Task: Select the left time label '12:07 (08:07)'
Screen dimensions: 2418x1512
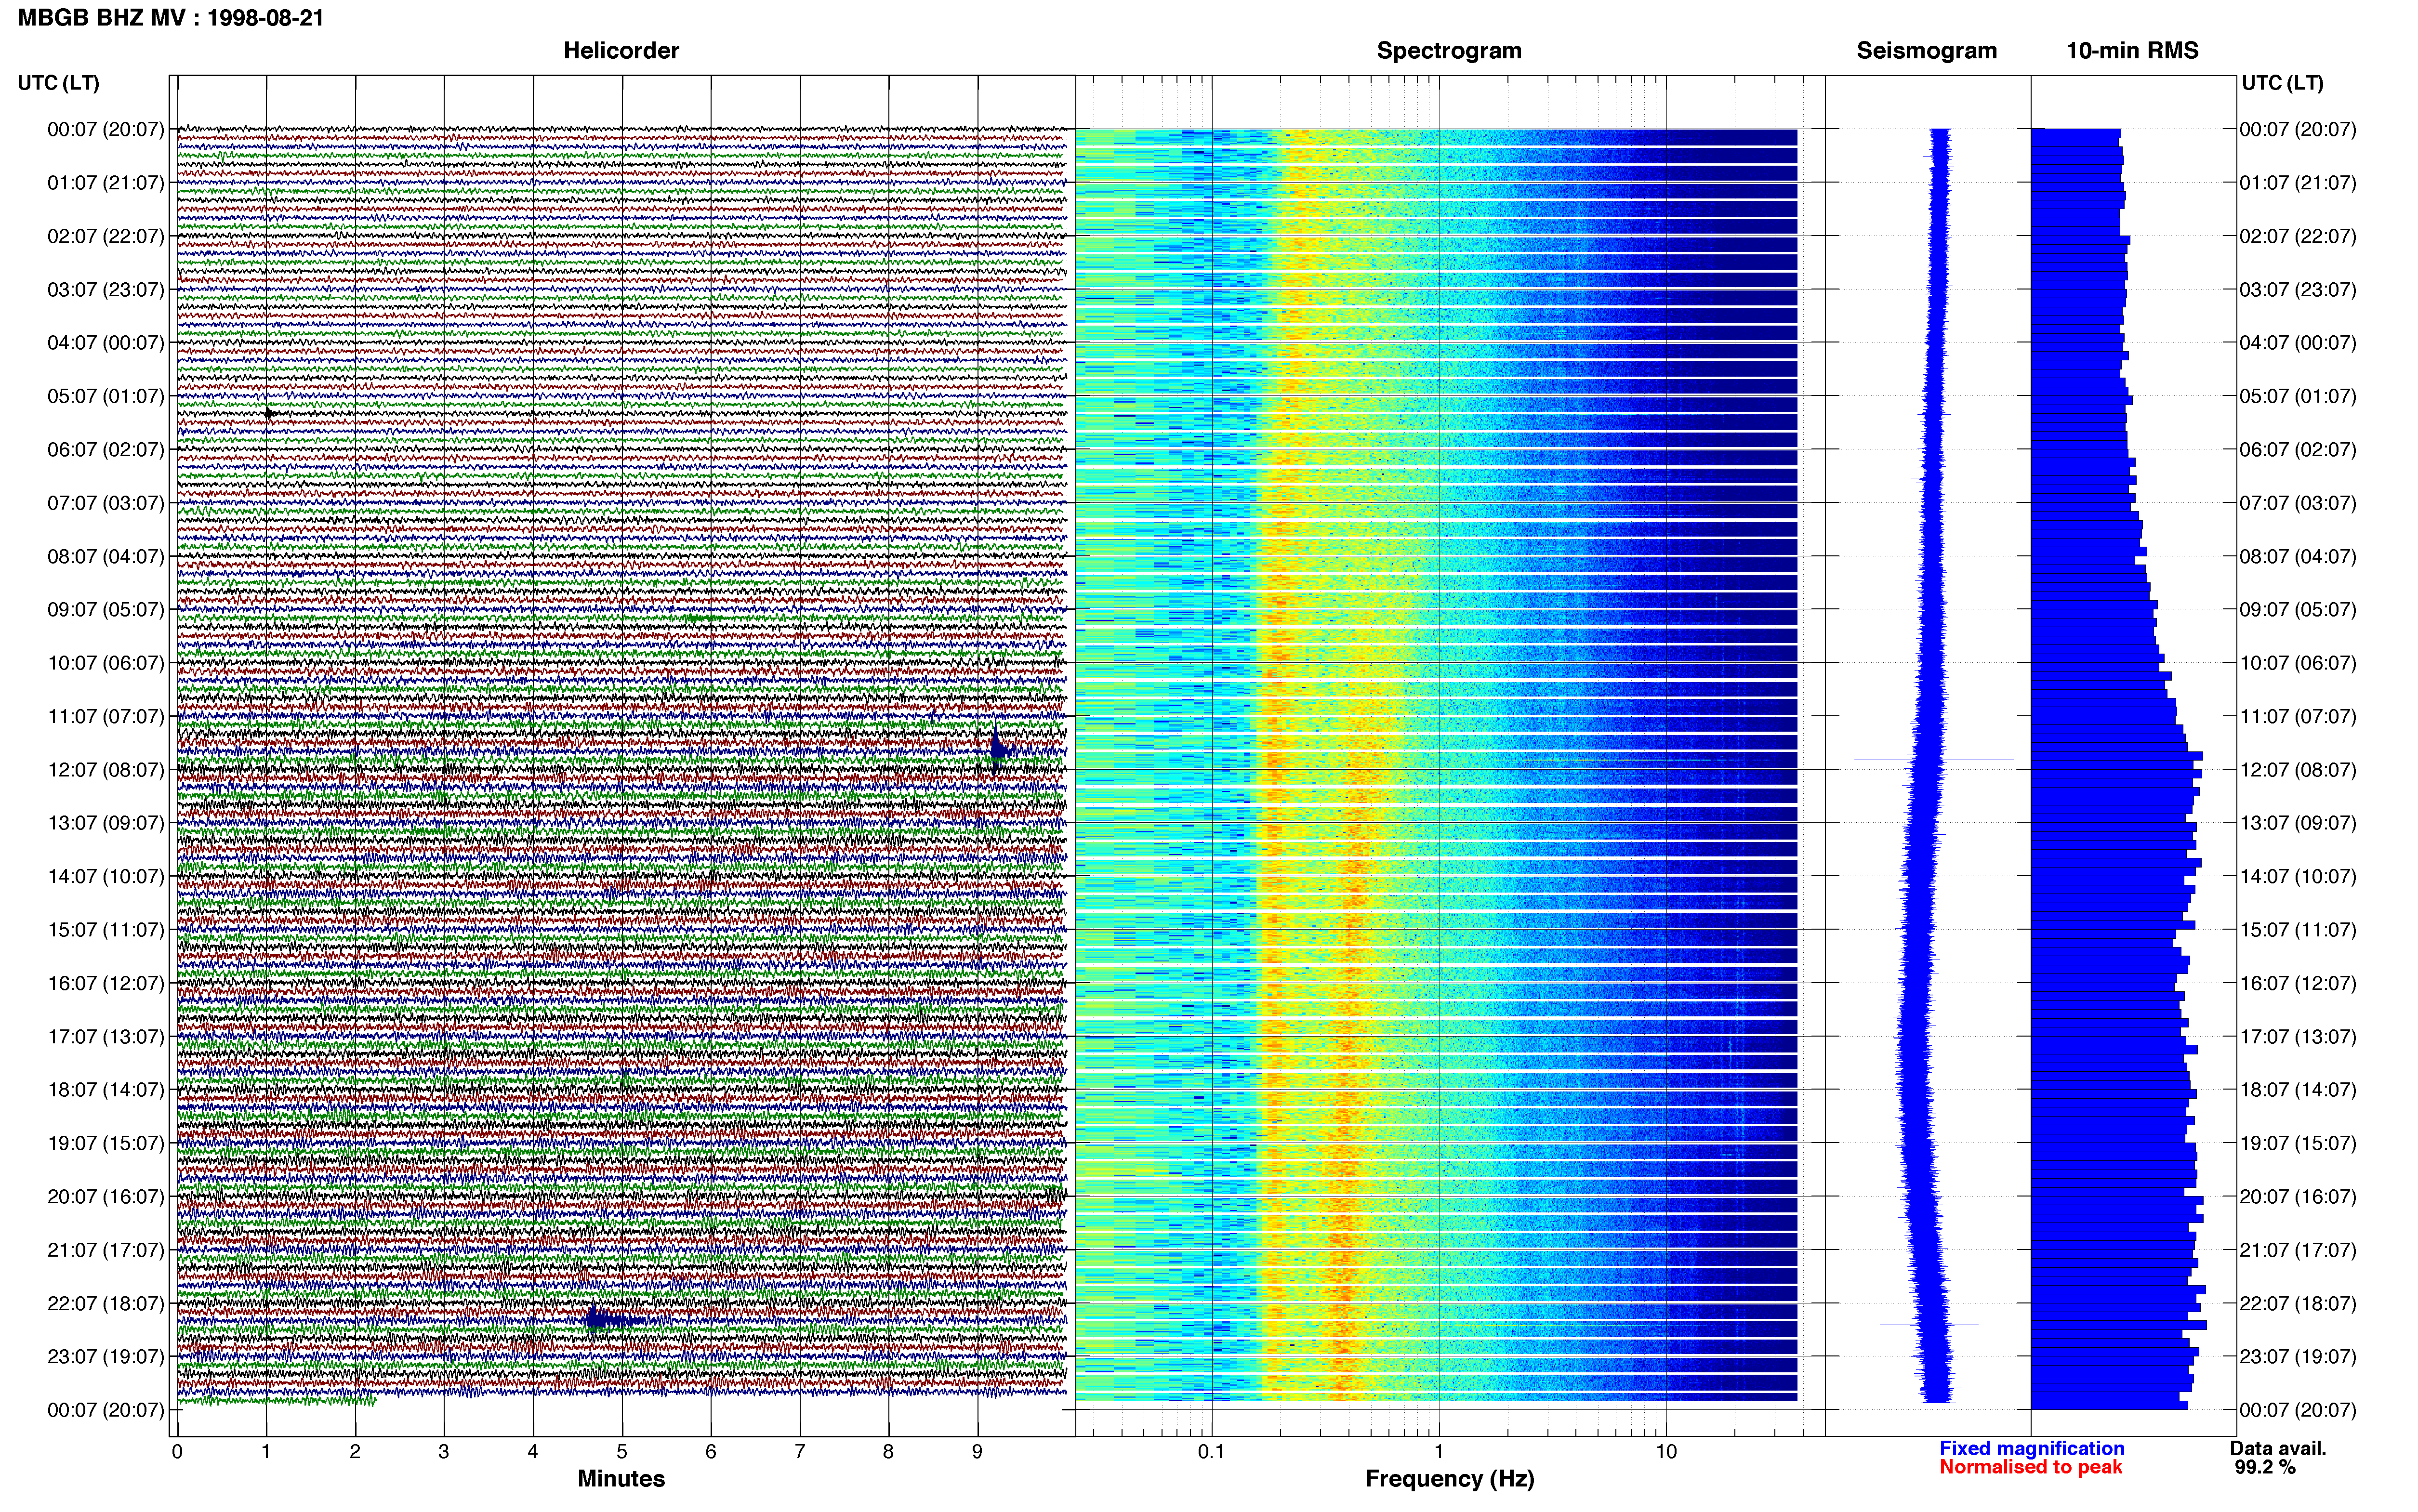Action: point(106,770)
